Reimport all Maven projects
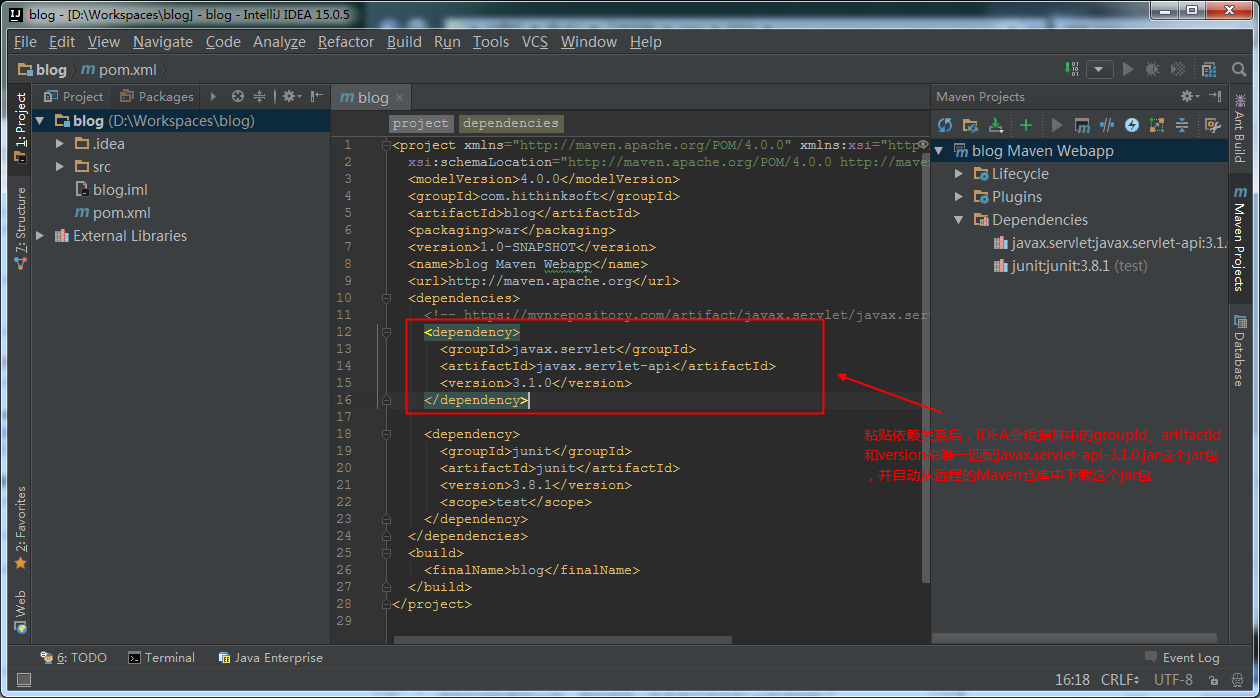The width and height of the screenshot is (1260, 698). click(x=945, y=125)
